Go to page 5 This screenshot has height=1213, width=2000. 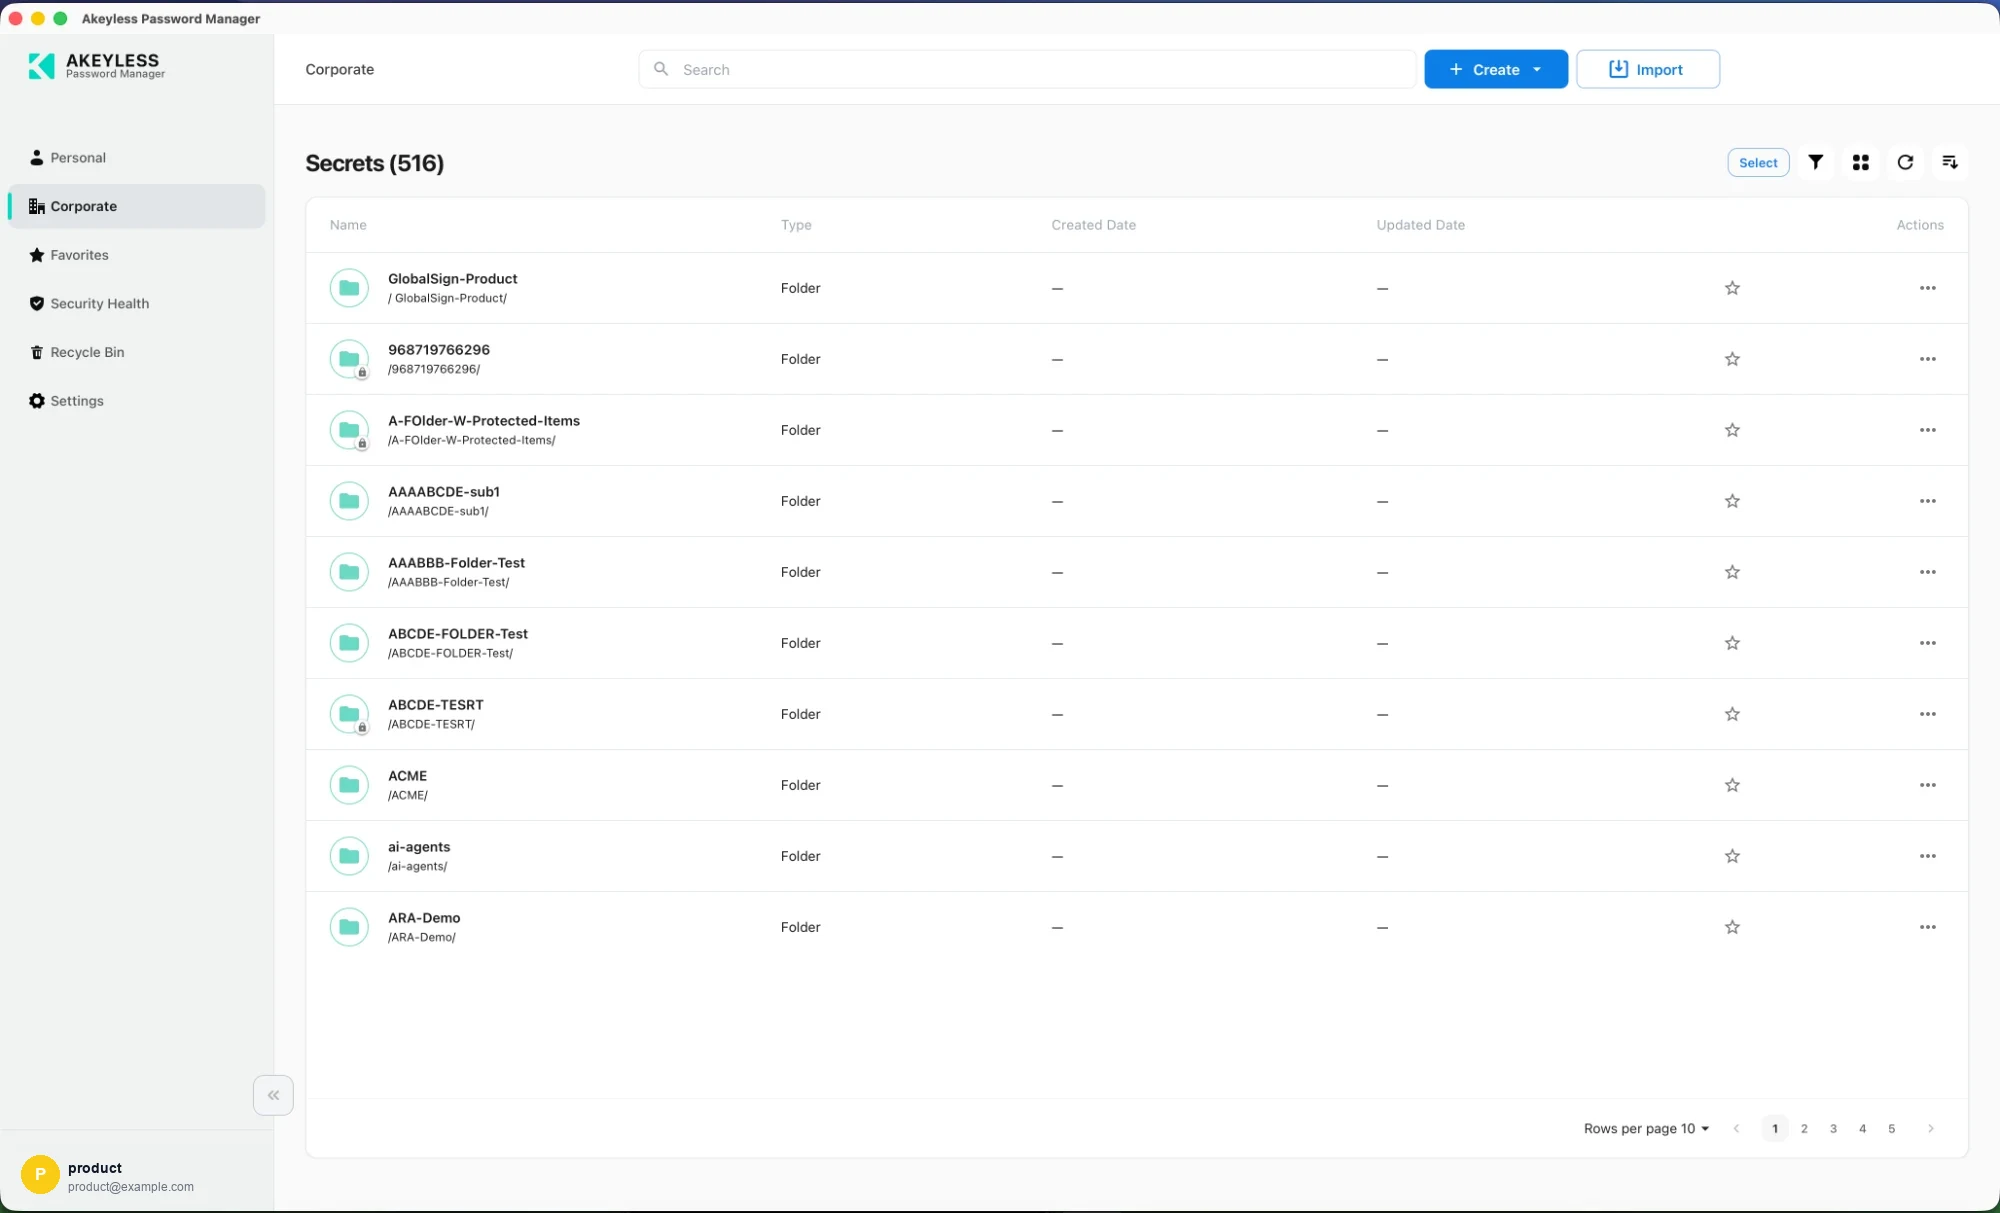1891,1128
